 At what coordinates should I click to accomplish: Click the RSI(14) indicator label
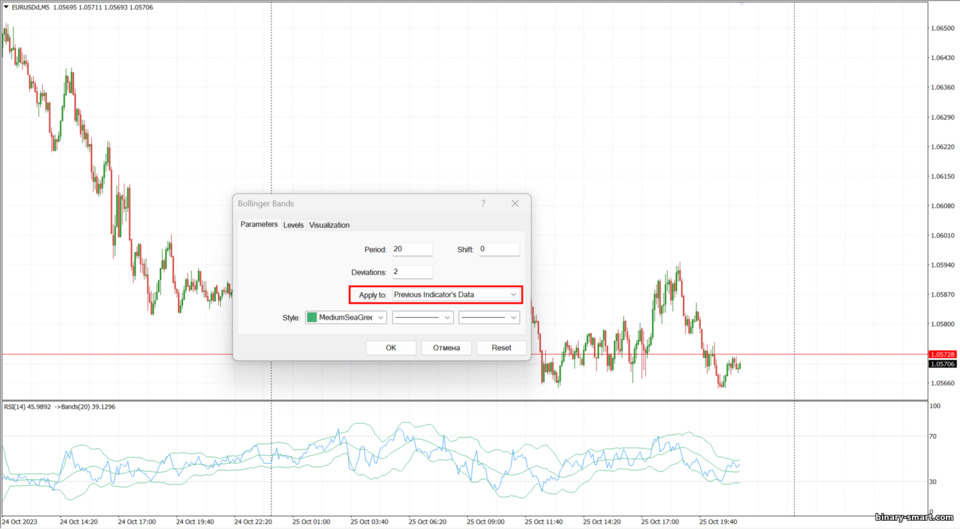pos(28,407)
